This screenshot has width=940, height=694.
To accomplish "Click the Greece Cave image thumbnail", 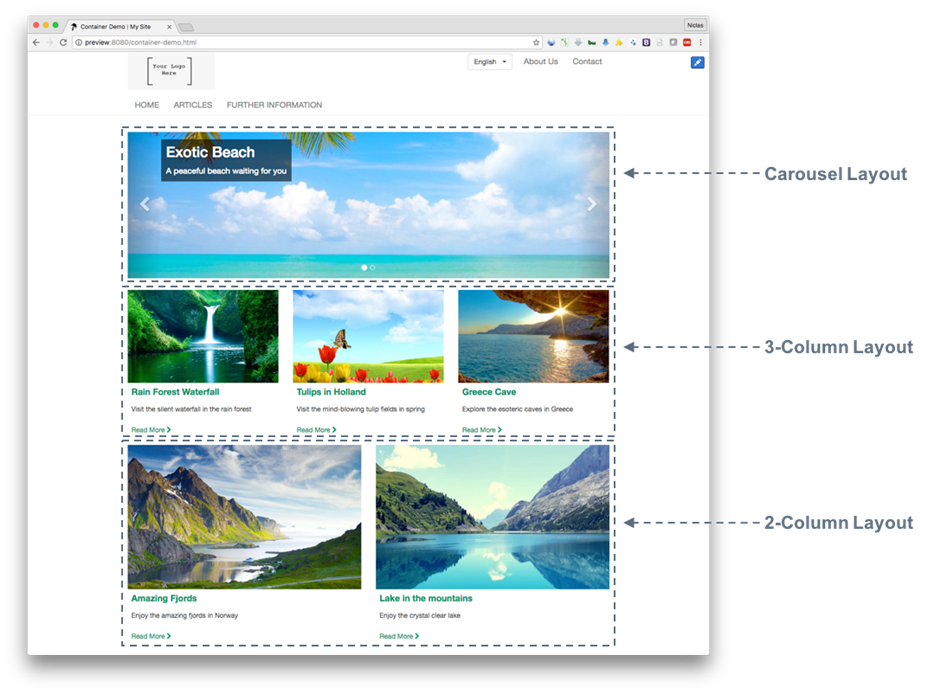I will coord(533,336).
